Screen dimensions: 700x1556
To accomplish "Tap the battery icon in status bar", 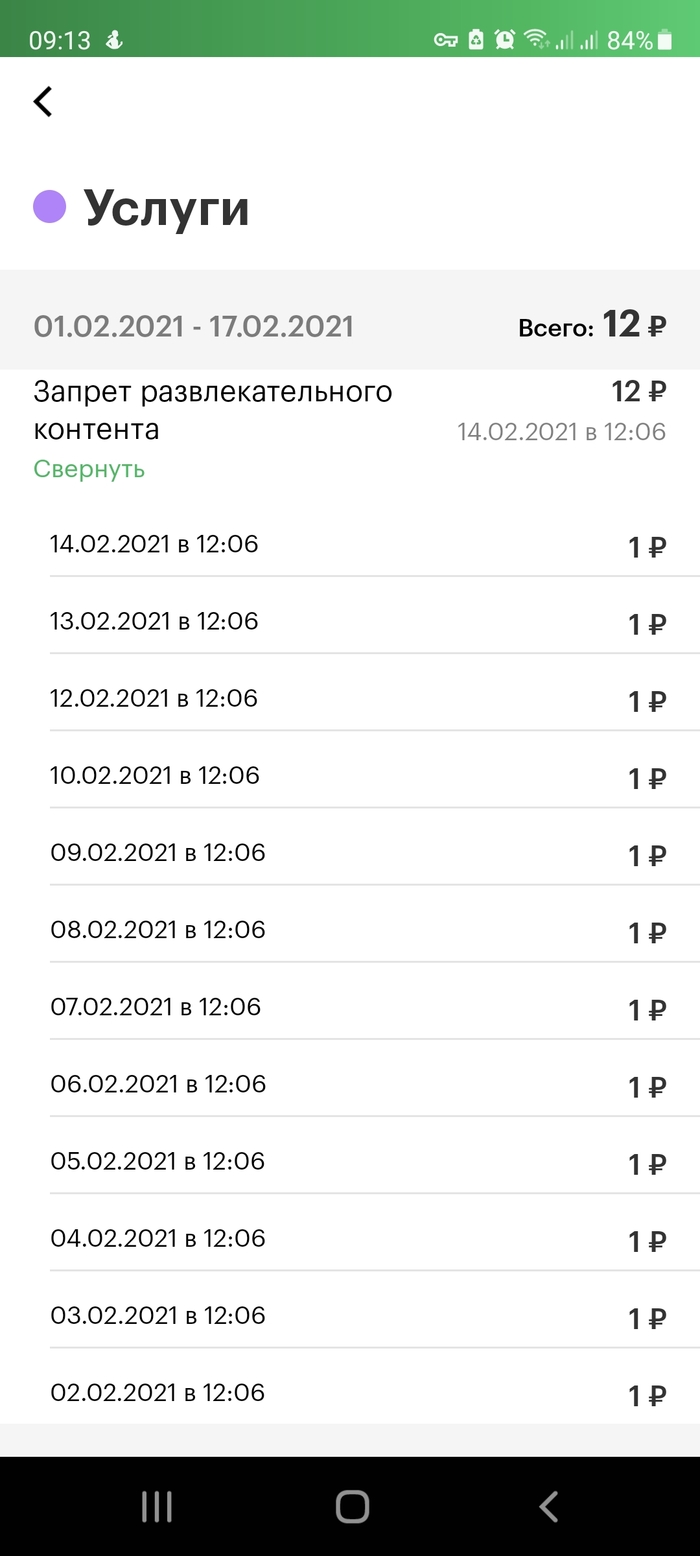I will pyautogui.click(x=665, y=40).
